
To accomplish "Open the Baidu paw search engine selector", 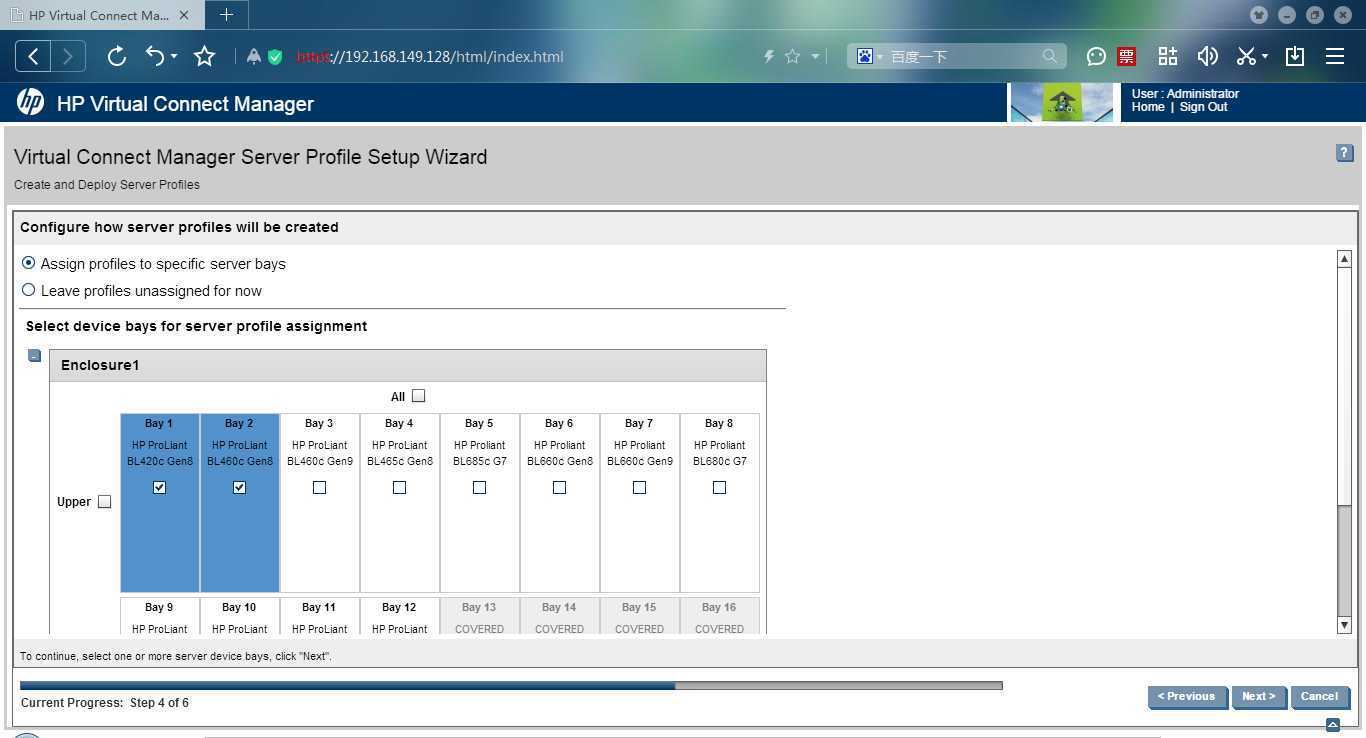I will [868, 57].
